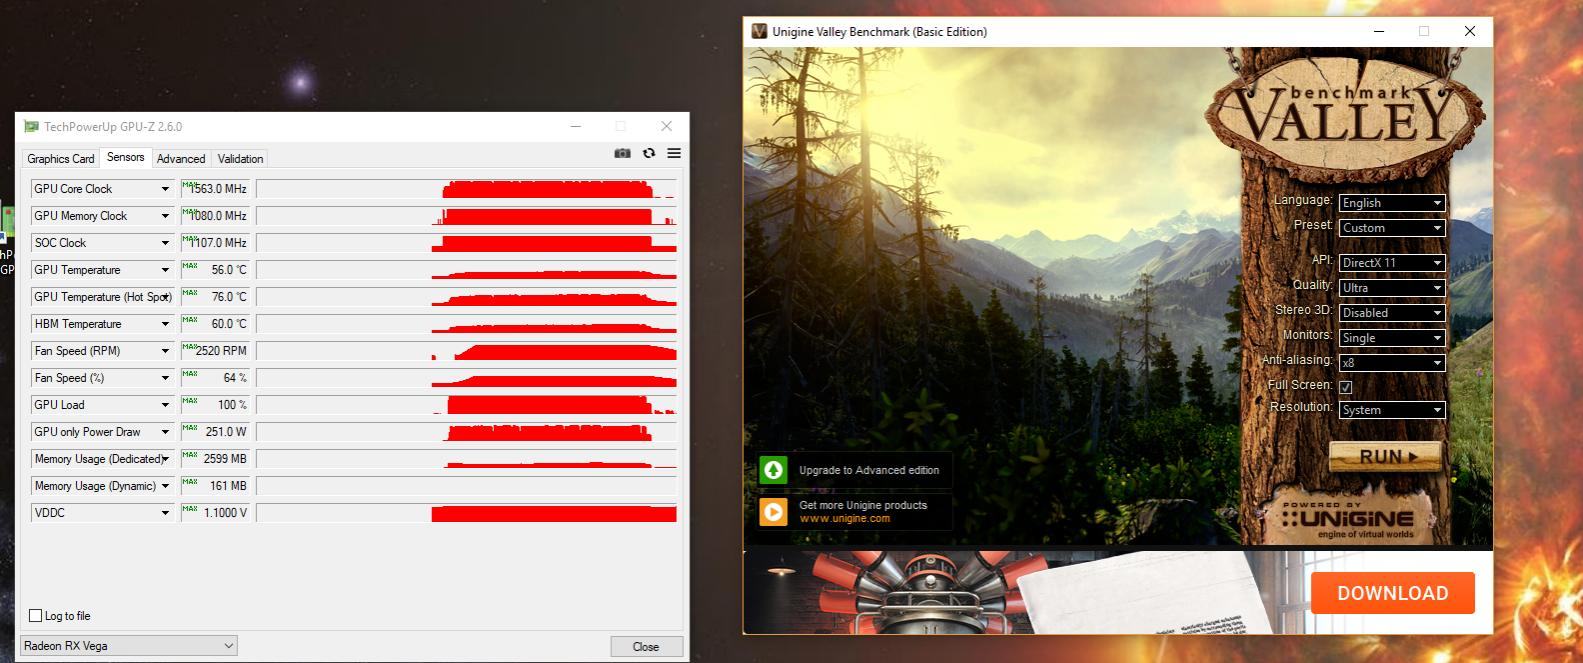Open the www.unigine.com link
Image resolution: width=1583 pixels, height=663 pixels.
tap(845, 519)
